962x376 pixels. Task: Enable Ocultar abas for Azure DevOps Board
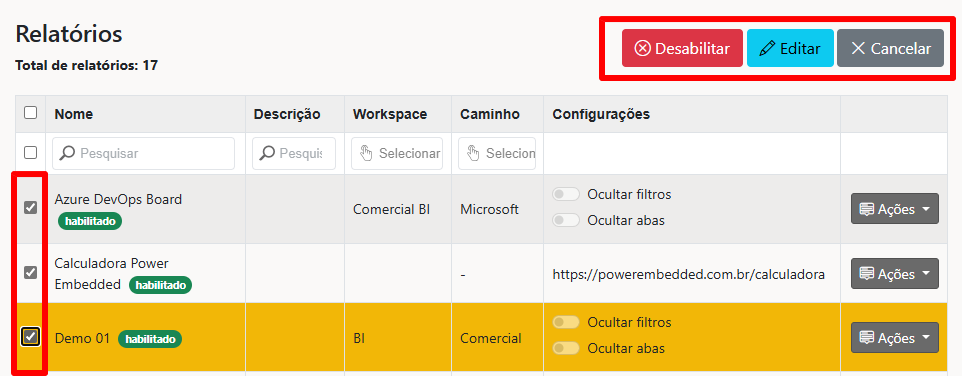pyautogui.click(x=566, y=220)
